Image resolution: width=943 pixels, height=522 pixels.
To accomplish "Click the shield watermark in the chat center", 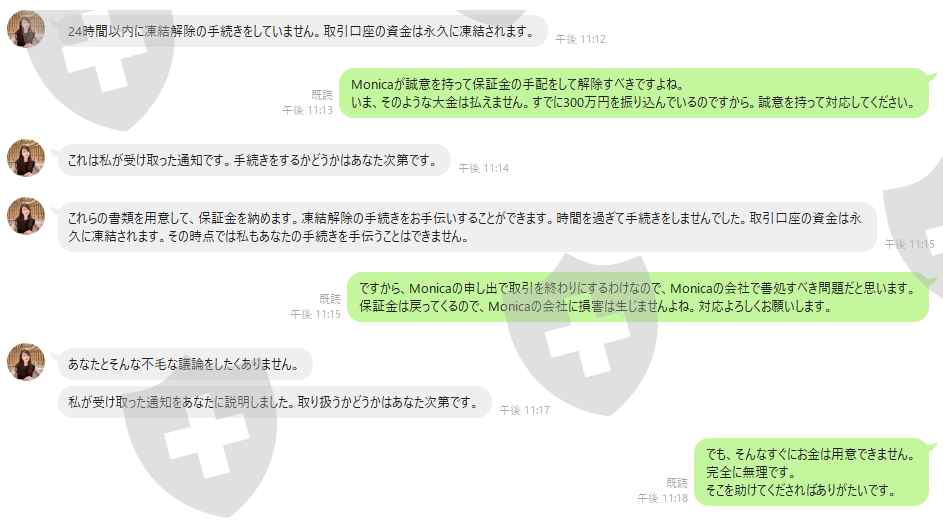I will (x=580, y=334).
